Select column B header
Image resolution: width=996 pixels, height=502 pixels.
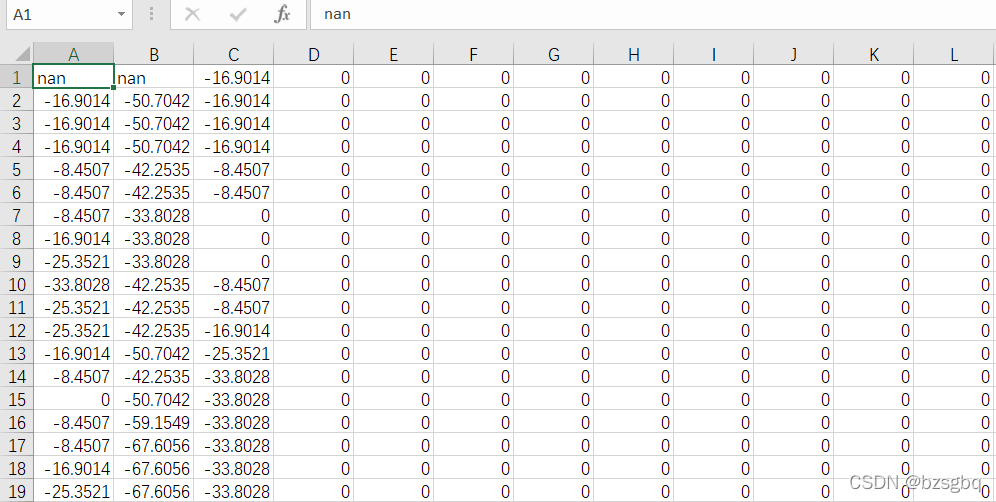tap(154, 54)
